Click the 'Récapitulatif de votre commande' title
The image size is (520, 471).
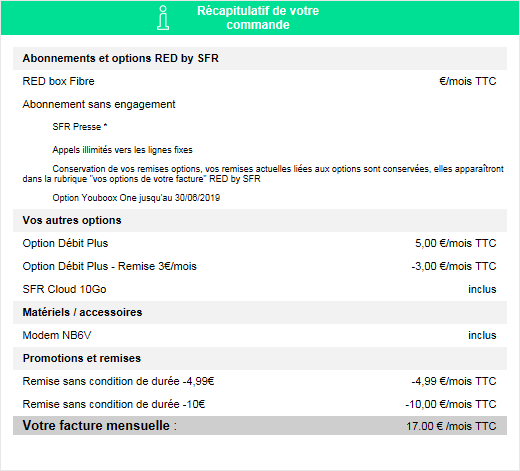[258, 18]
